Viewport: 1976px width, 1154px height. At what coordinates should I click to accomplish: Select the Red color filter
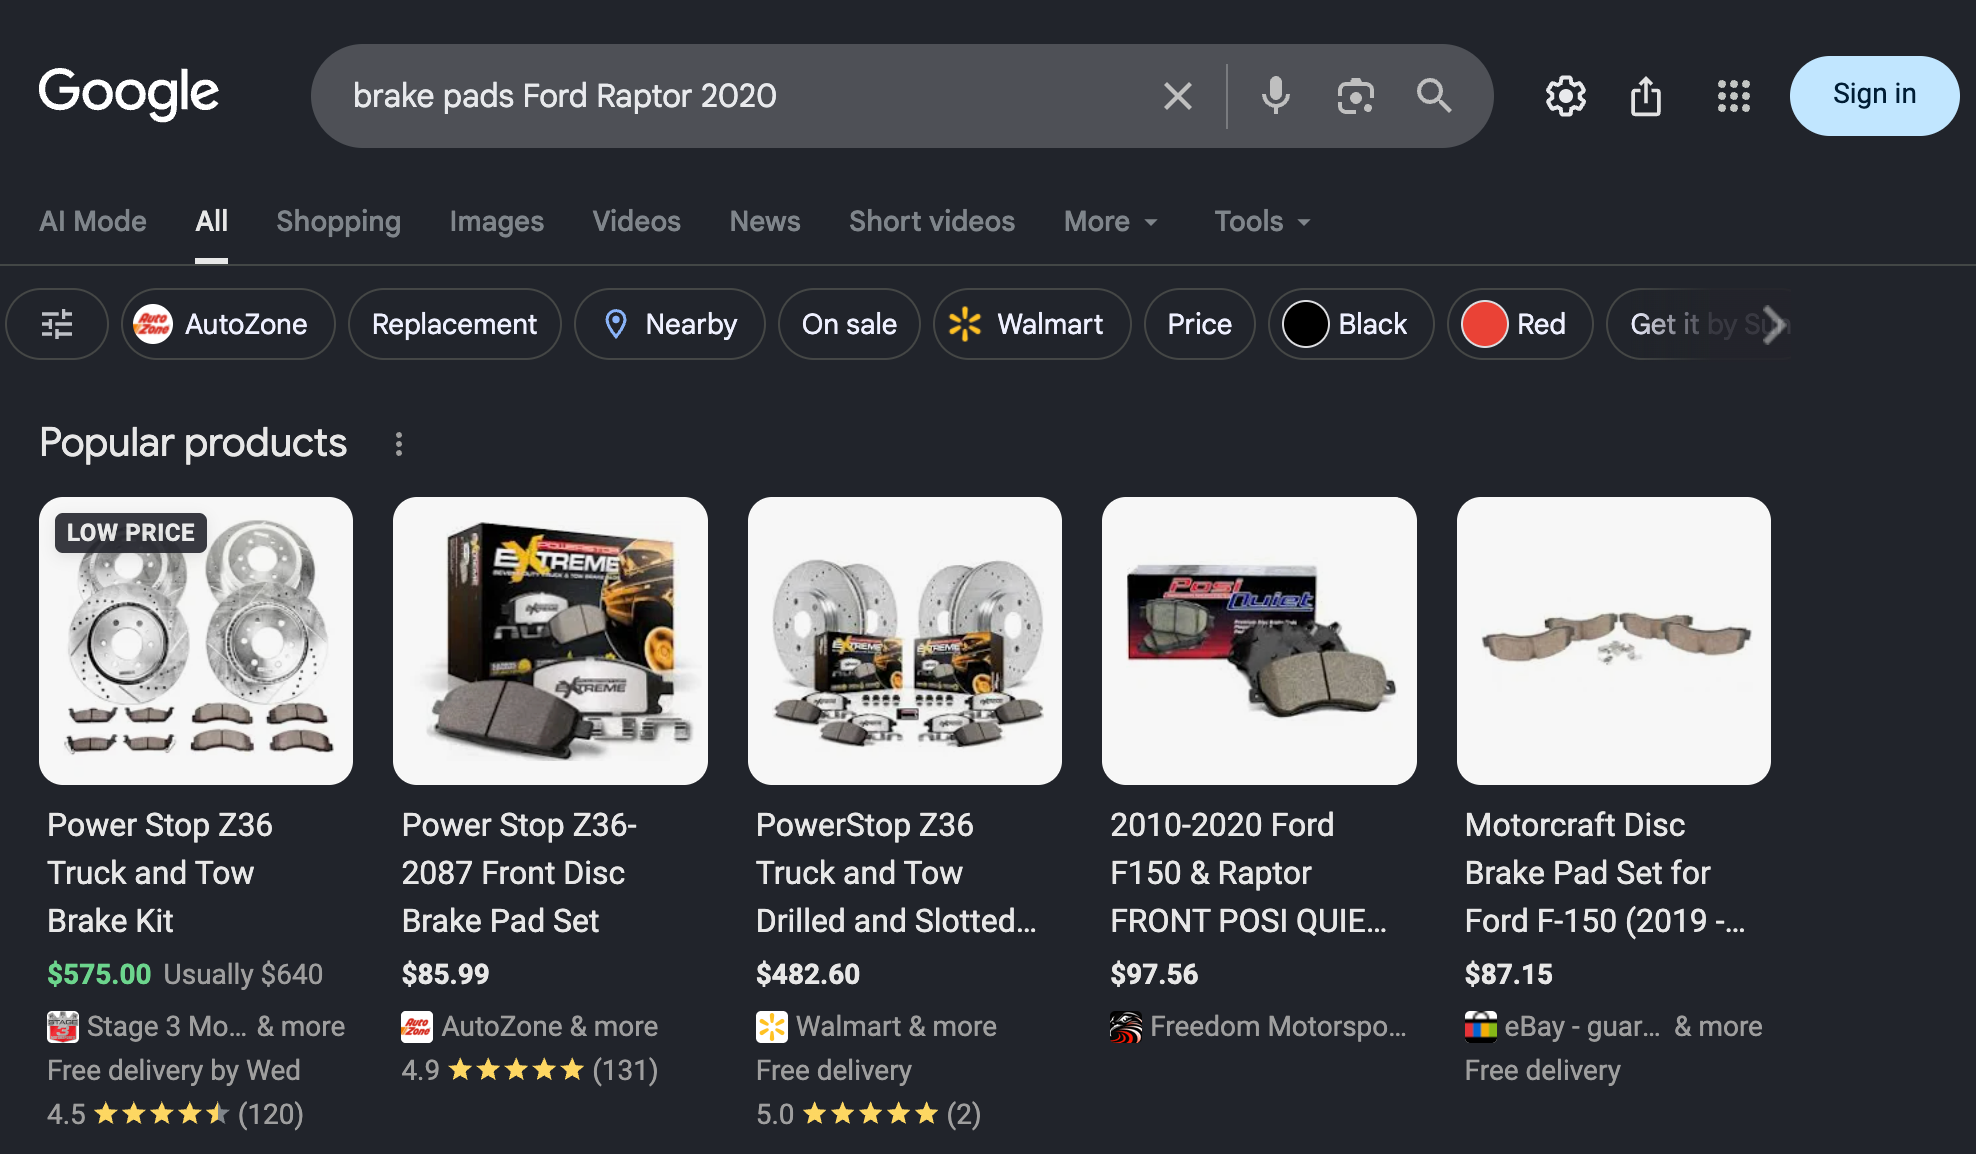(1520, 324)
